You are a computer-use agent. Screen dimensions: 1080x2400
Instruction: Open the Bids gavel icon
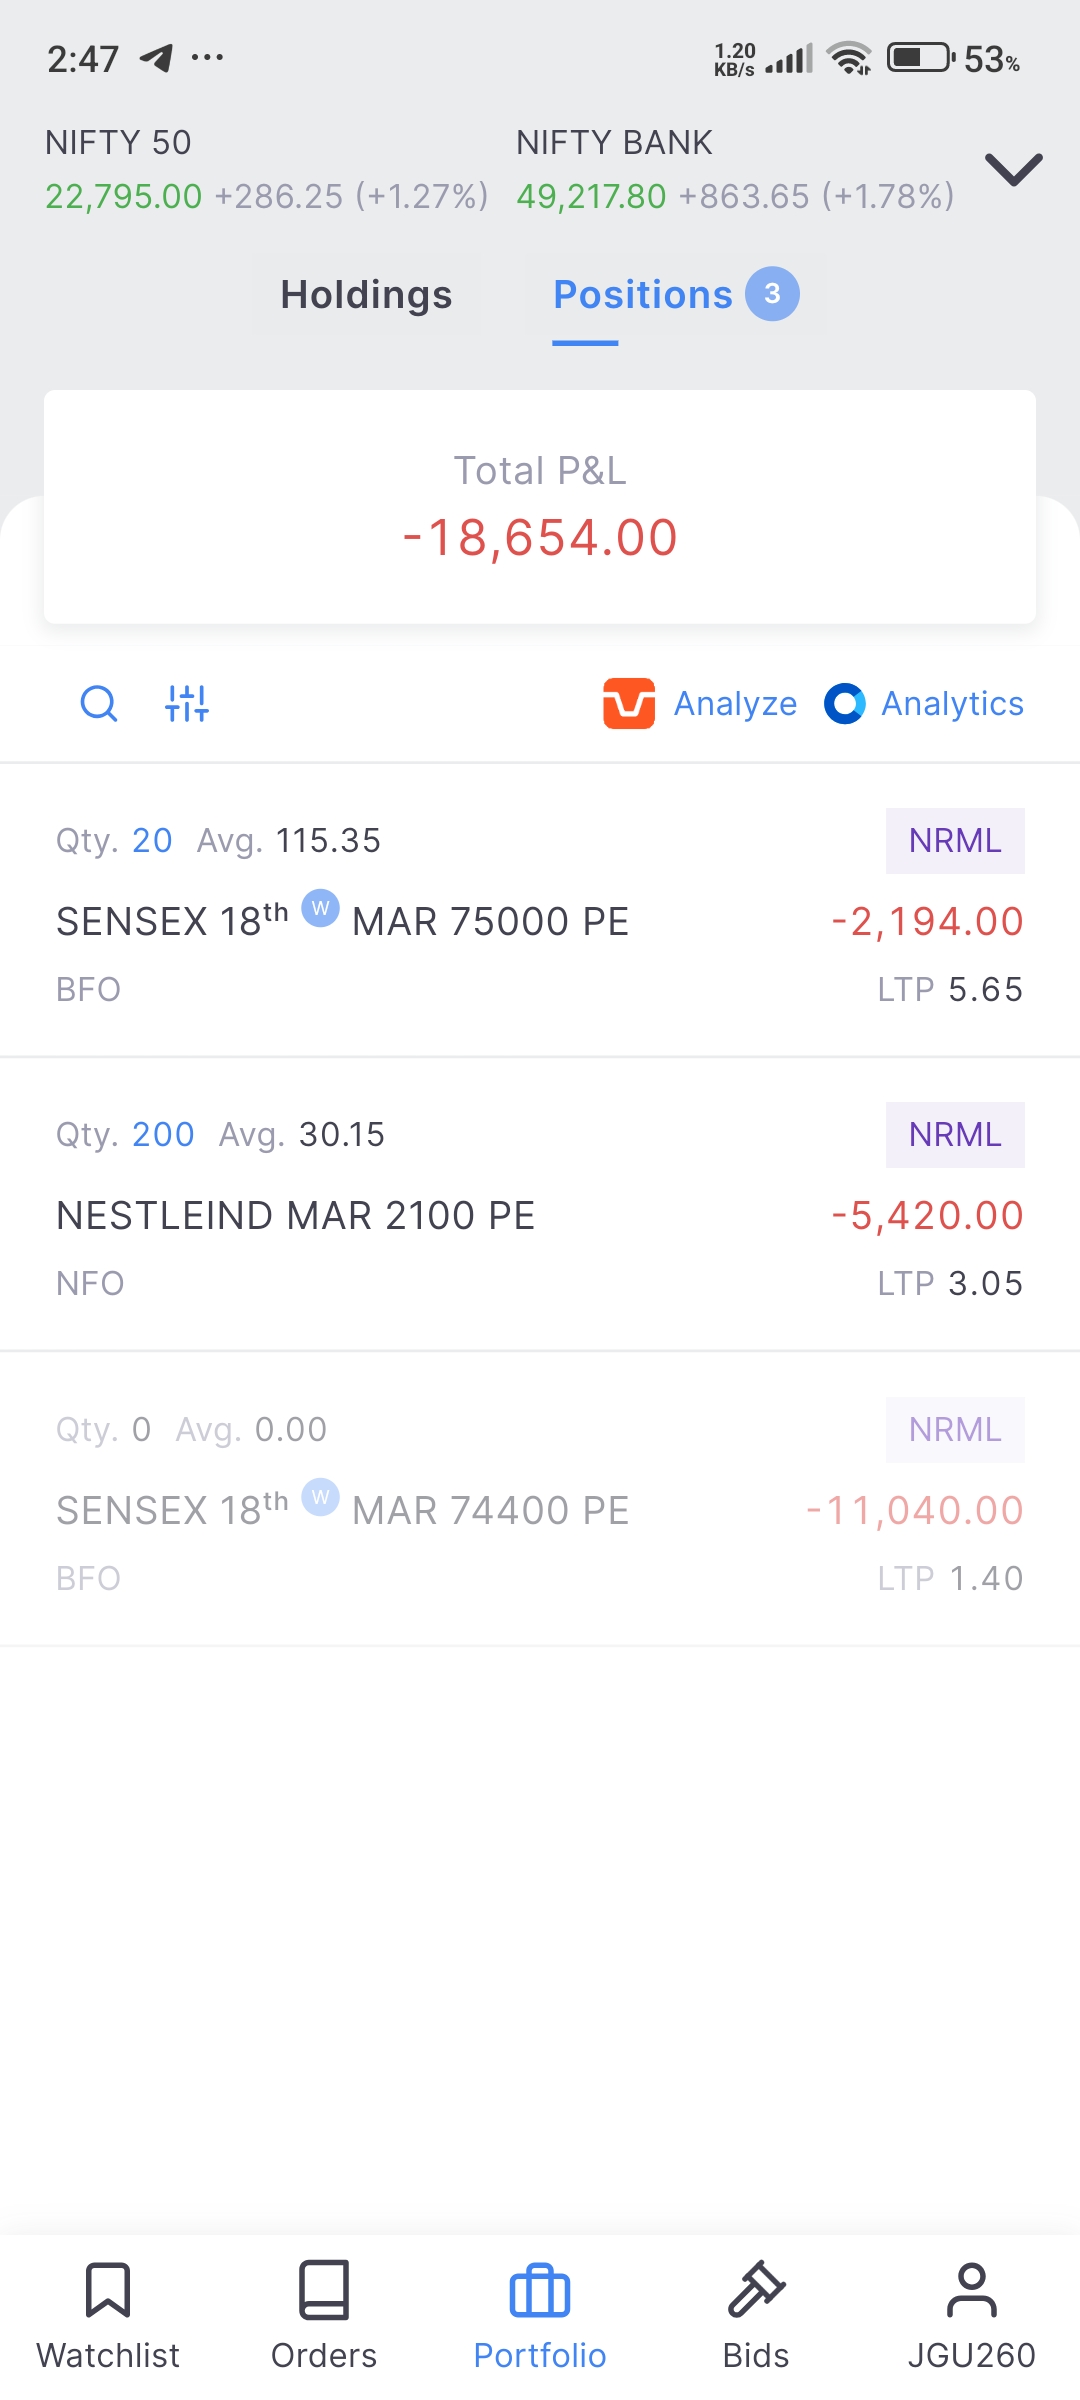[756, 2290]
